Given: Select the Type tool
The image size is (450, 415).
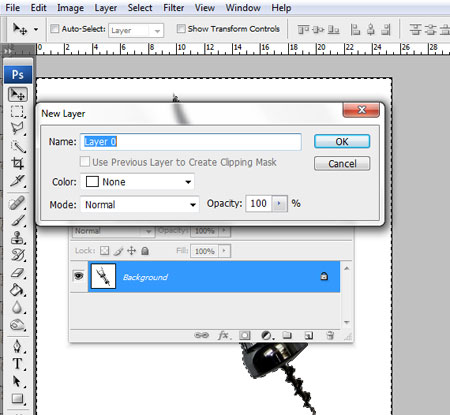Looking at the screenshot, I should tap(17, 364).
